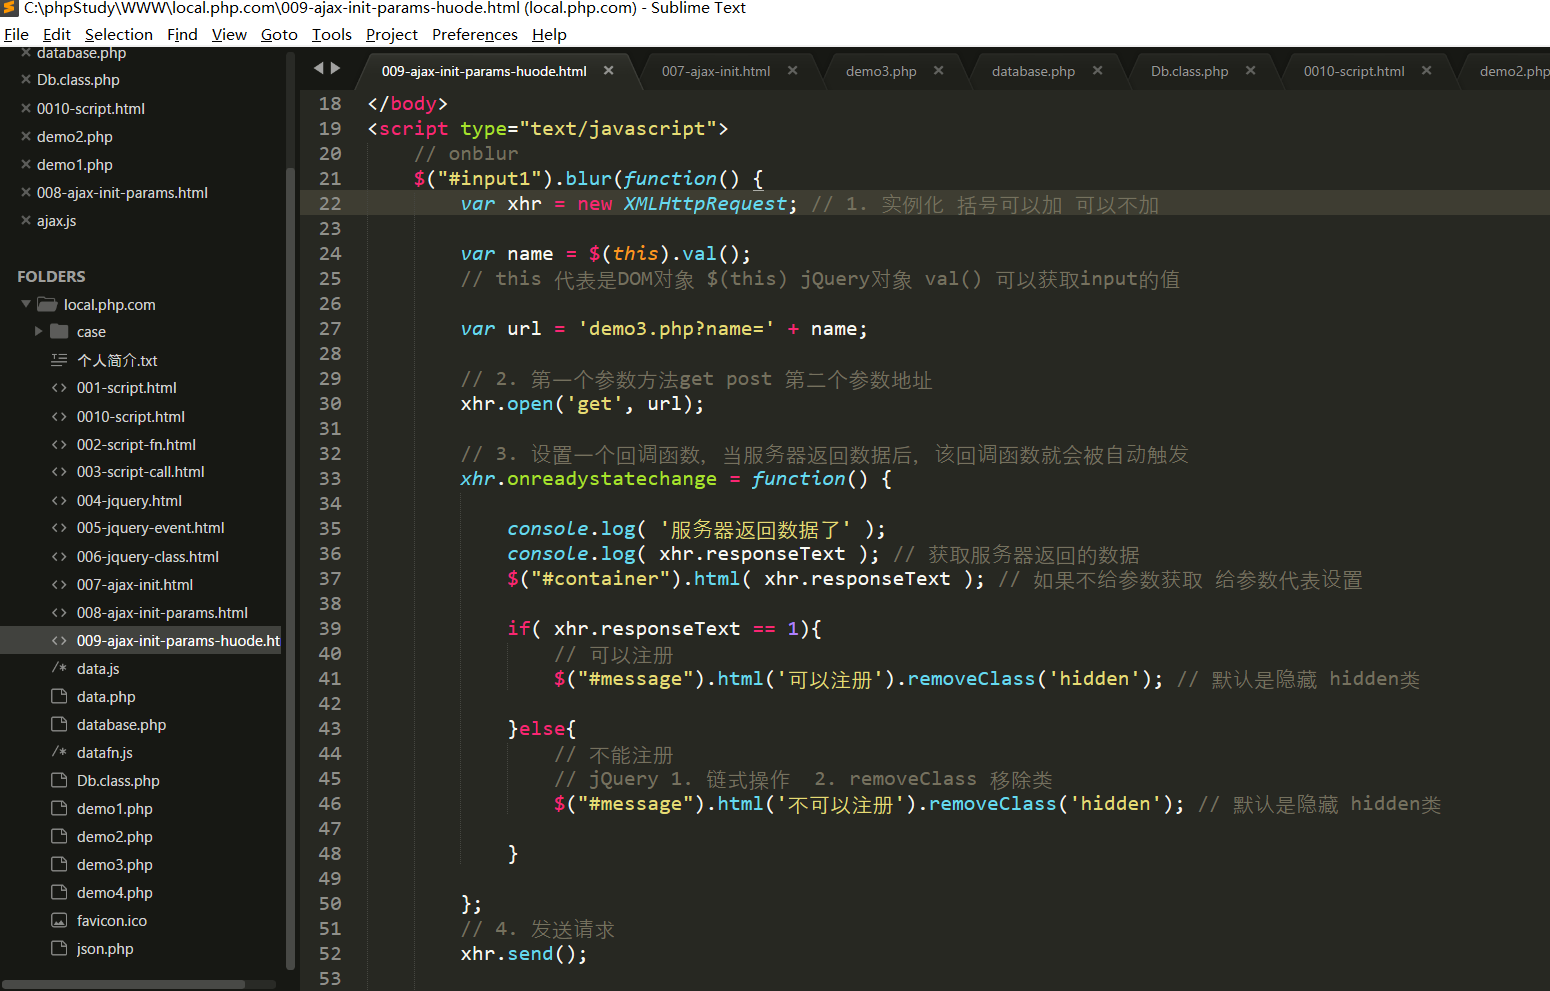Image resolution: width=1550 pixels, height=991 pixels.
Task: Open demo3.php in the sidebar folder
Action: 114,865
